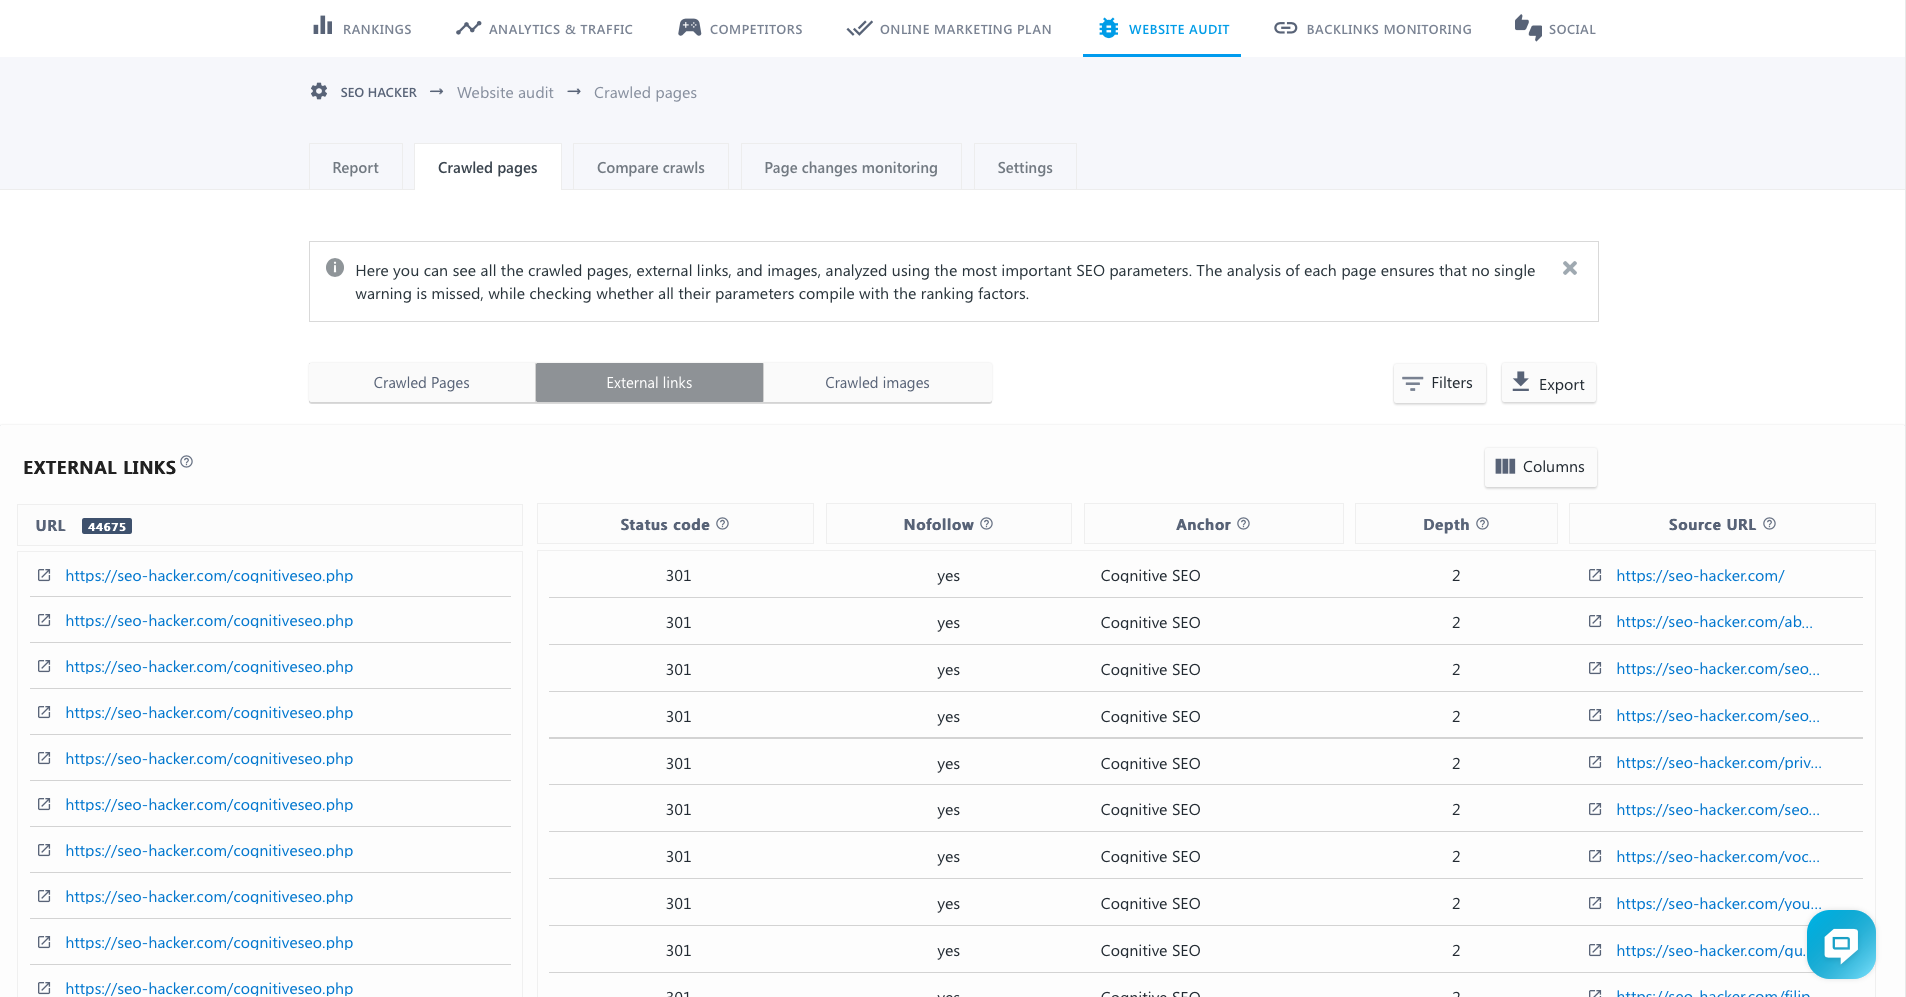Viewport: 1906px width, 997px height.
Task: Click help icon beside Source URL header
Action: pyautogui.click(x=1769, y=524)
